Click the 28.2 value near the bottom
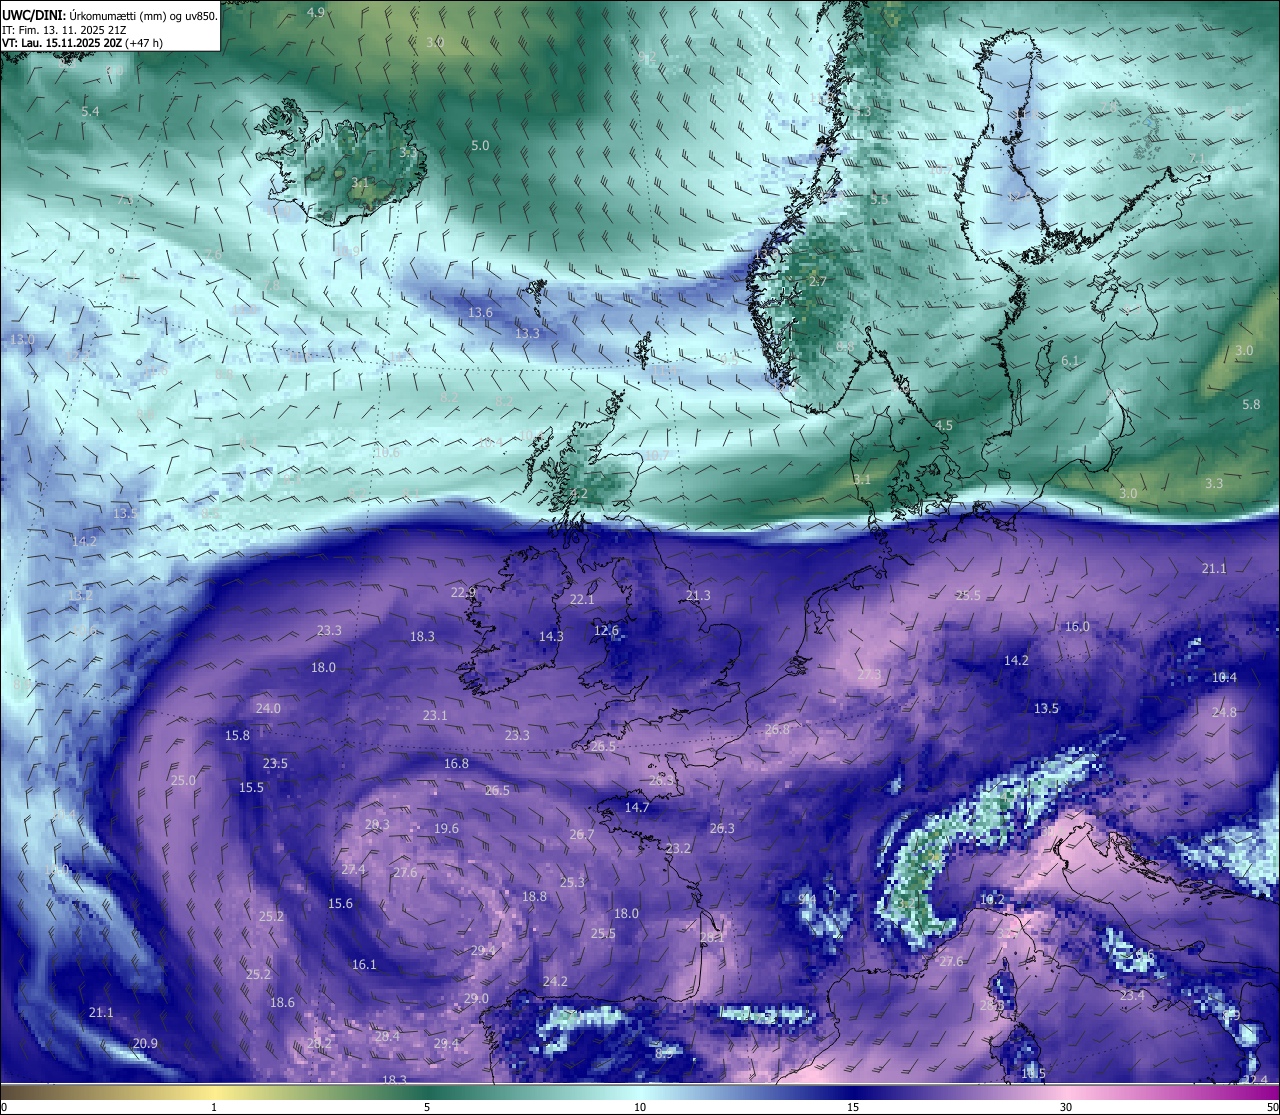 319,1043
